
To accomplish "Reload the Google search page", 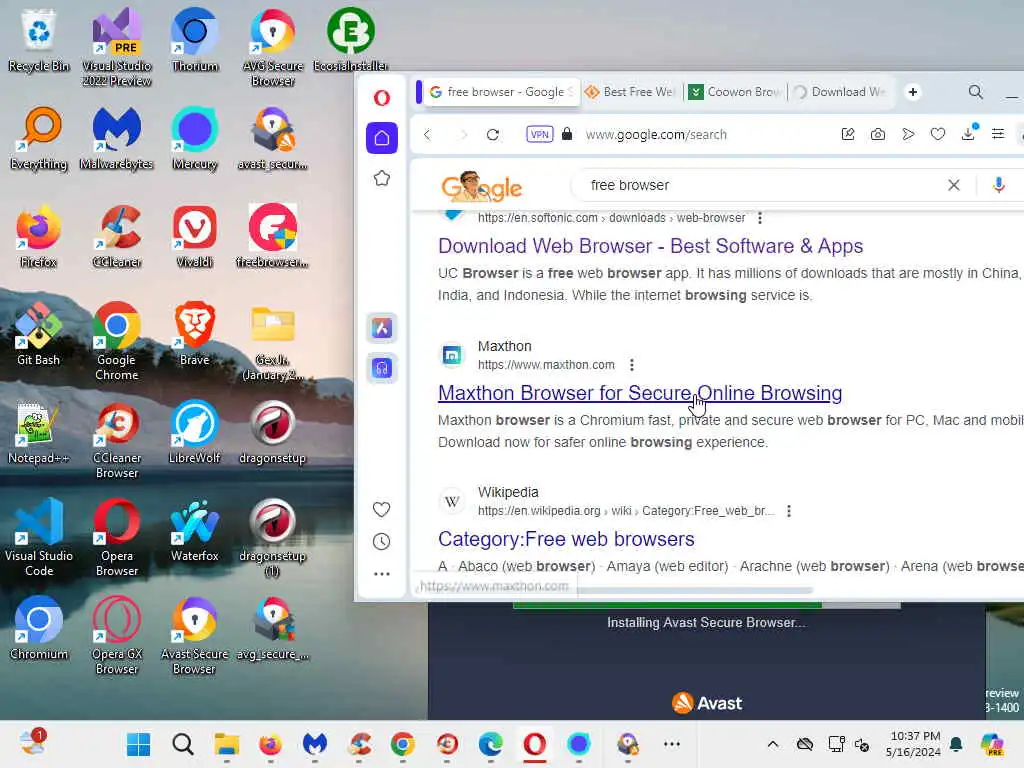I will 493,135.
